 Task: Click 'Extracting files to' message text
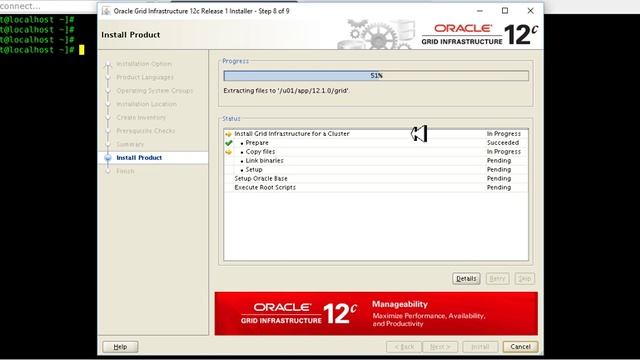click(287, 91)
